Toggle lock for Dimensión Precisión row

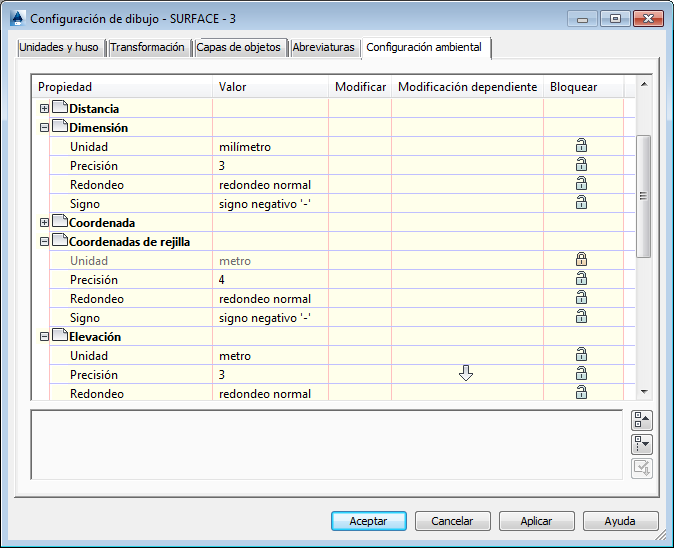coord(581,165)
